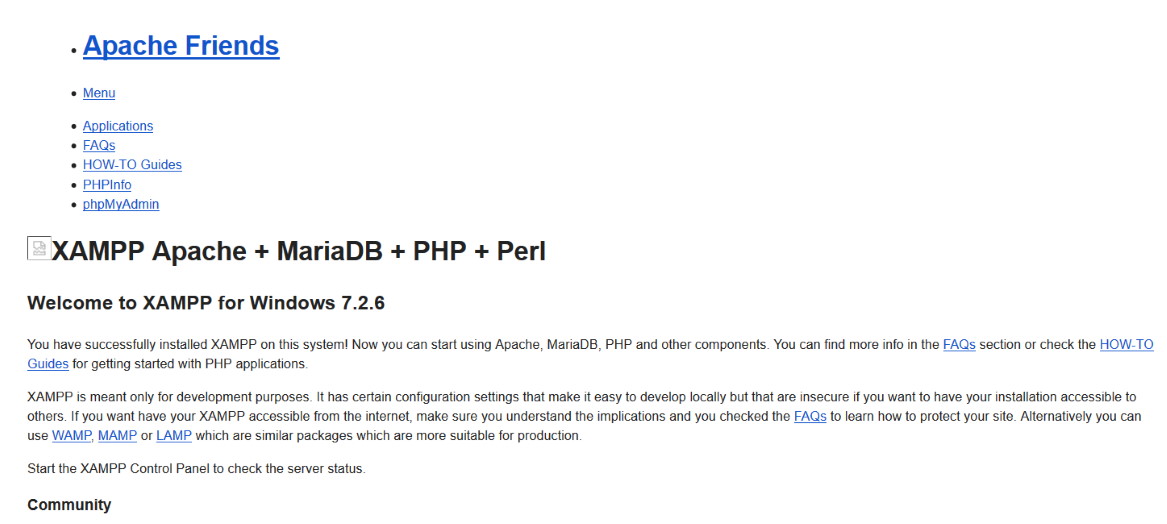Click the Welcome to XAMPP for Windows heading
The image size is (1167, 524).
point(213,302)
